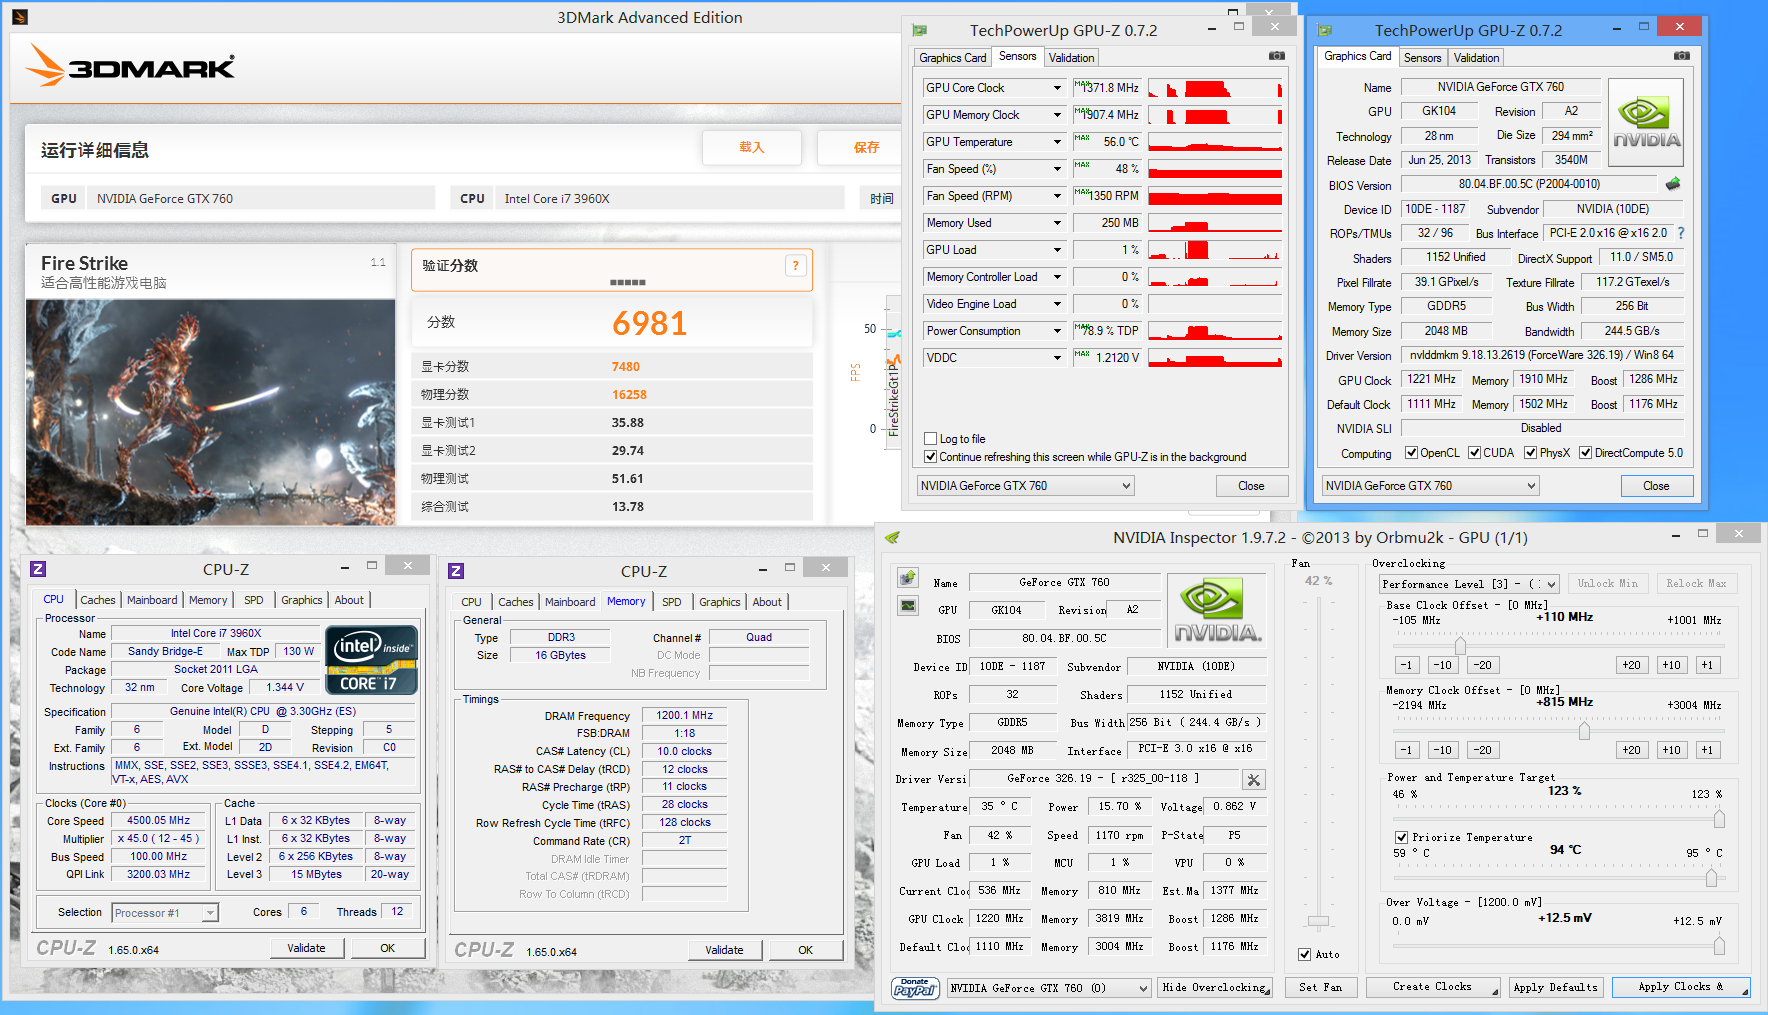Click camera screenshot icon in GPU-Z Graphics Card window
Image resolution: width=1768 pixels, height=1015 pixels.
tap(1682, 56)
